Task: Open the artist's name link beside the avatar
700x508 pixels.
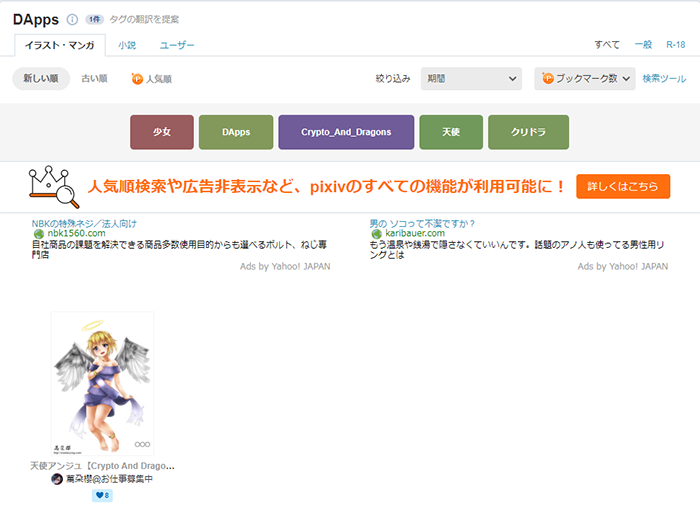Action: (x=109, y=479)
